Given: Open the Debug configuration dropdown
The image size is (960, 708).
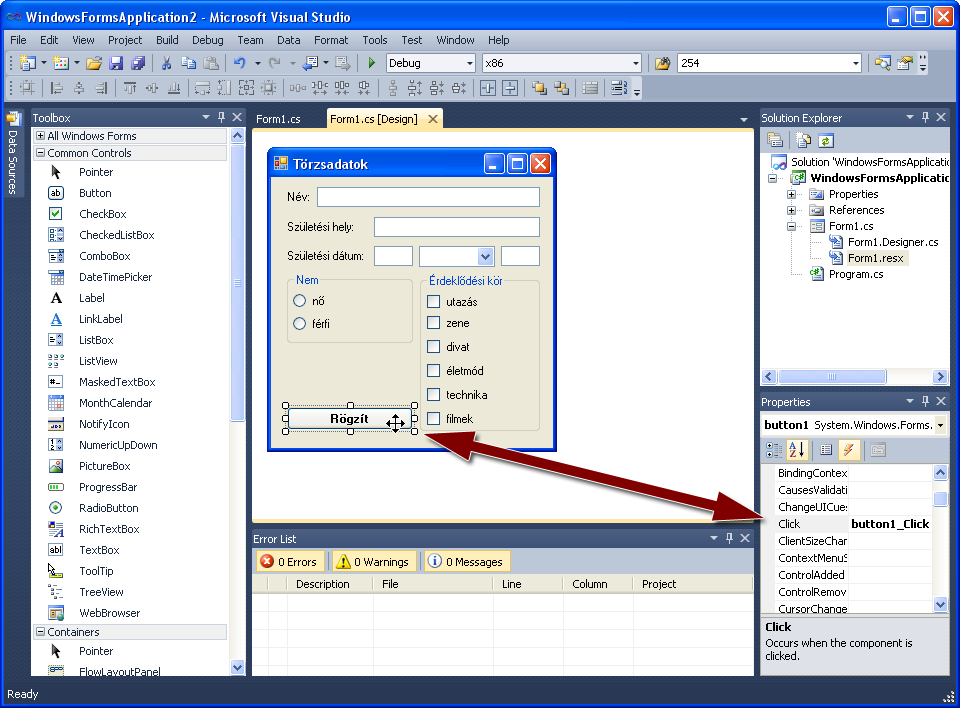Looking at the screenshot, I should [x=470, y=63].
